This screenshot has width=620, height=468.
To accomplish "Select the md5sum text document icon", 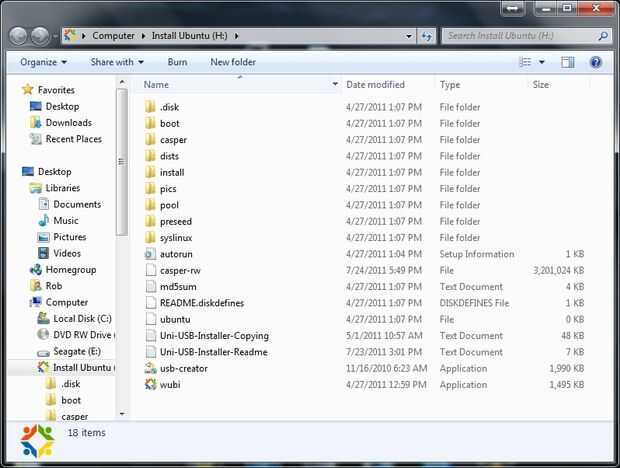I will click(150, 287).
